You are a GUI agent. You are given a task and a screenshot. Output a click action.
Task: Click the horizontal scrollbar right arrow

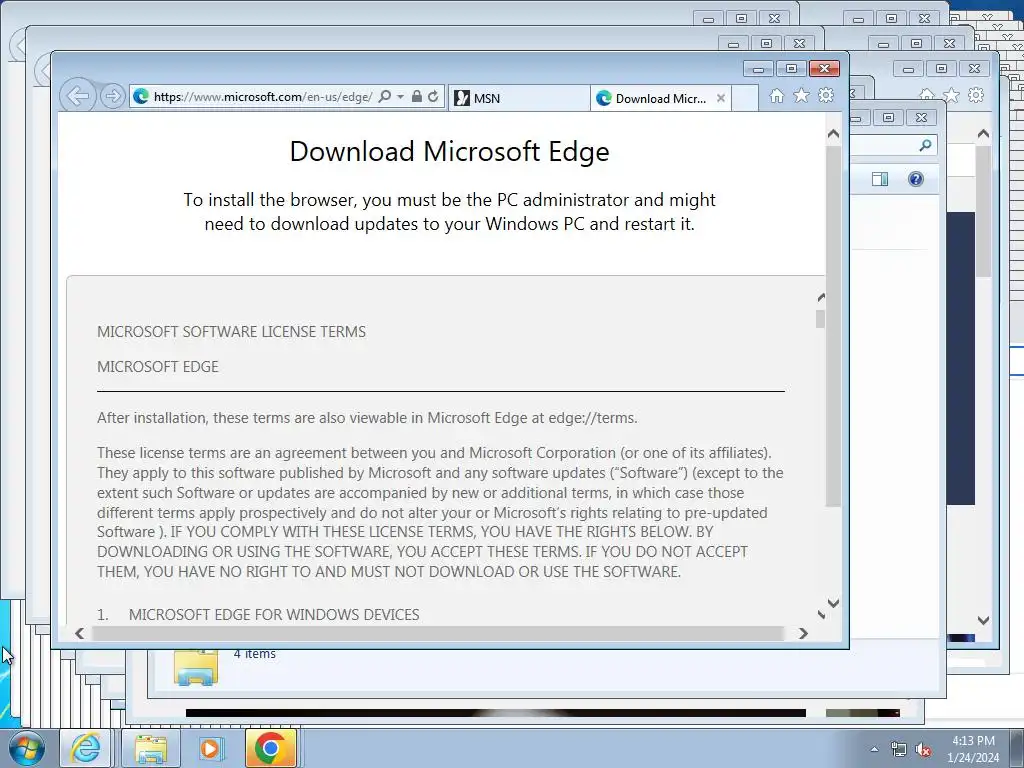pyautogui.click(x=803, y=633)
